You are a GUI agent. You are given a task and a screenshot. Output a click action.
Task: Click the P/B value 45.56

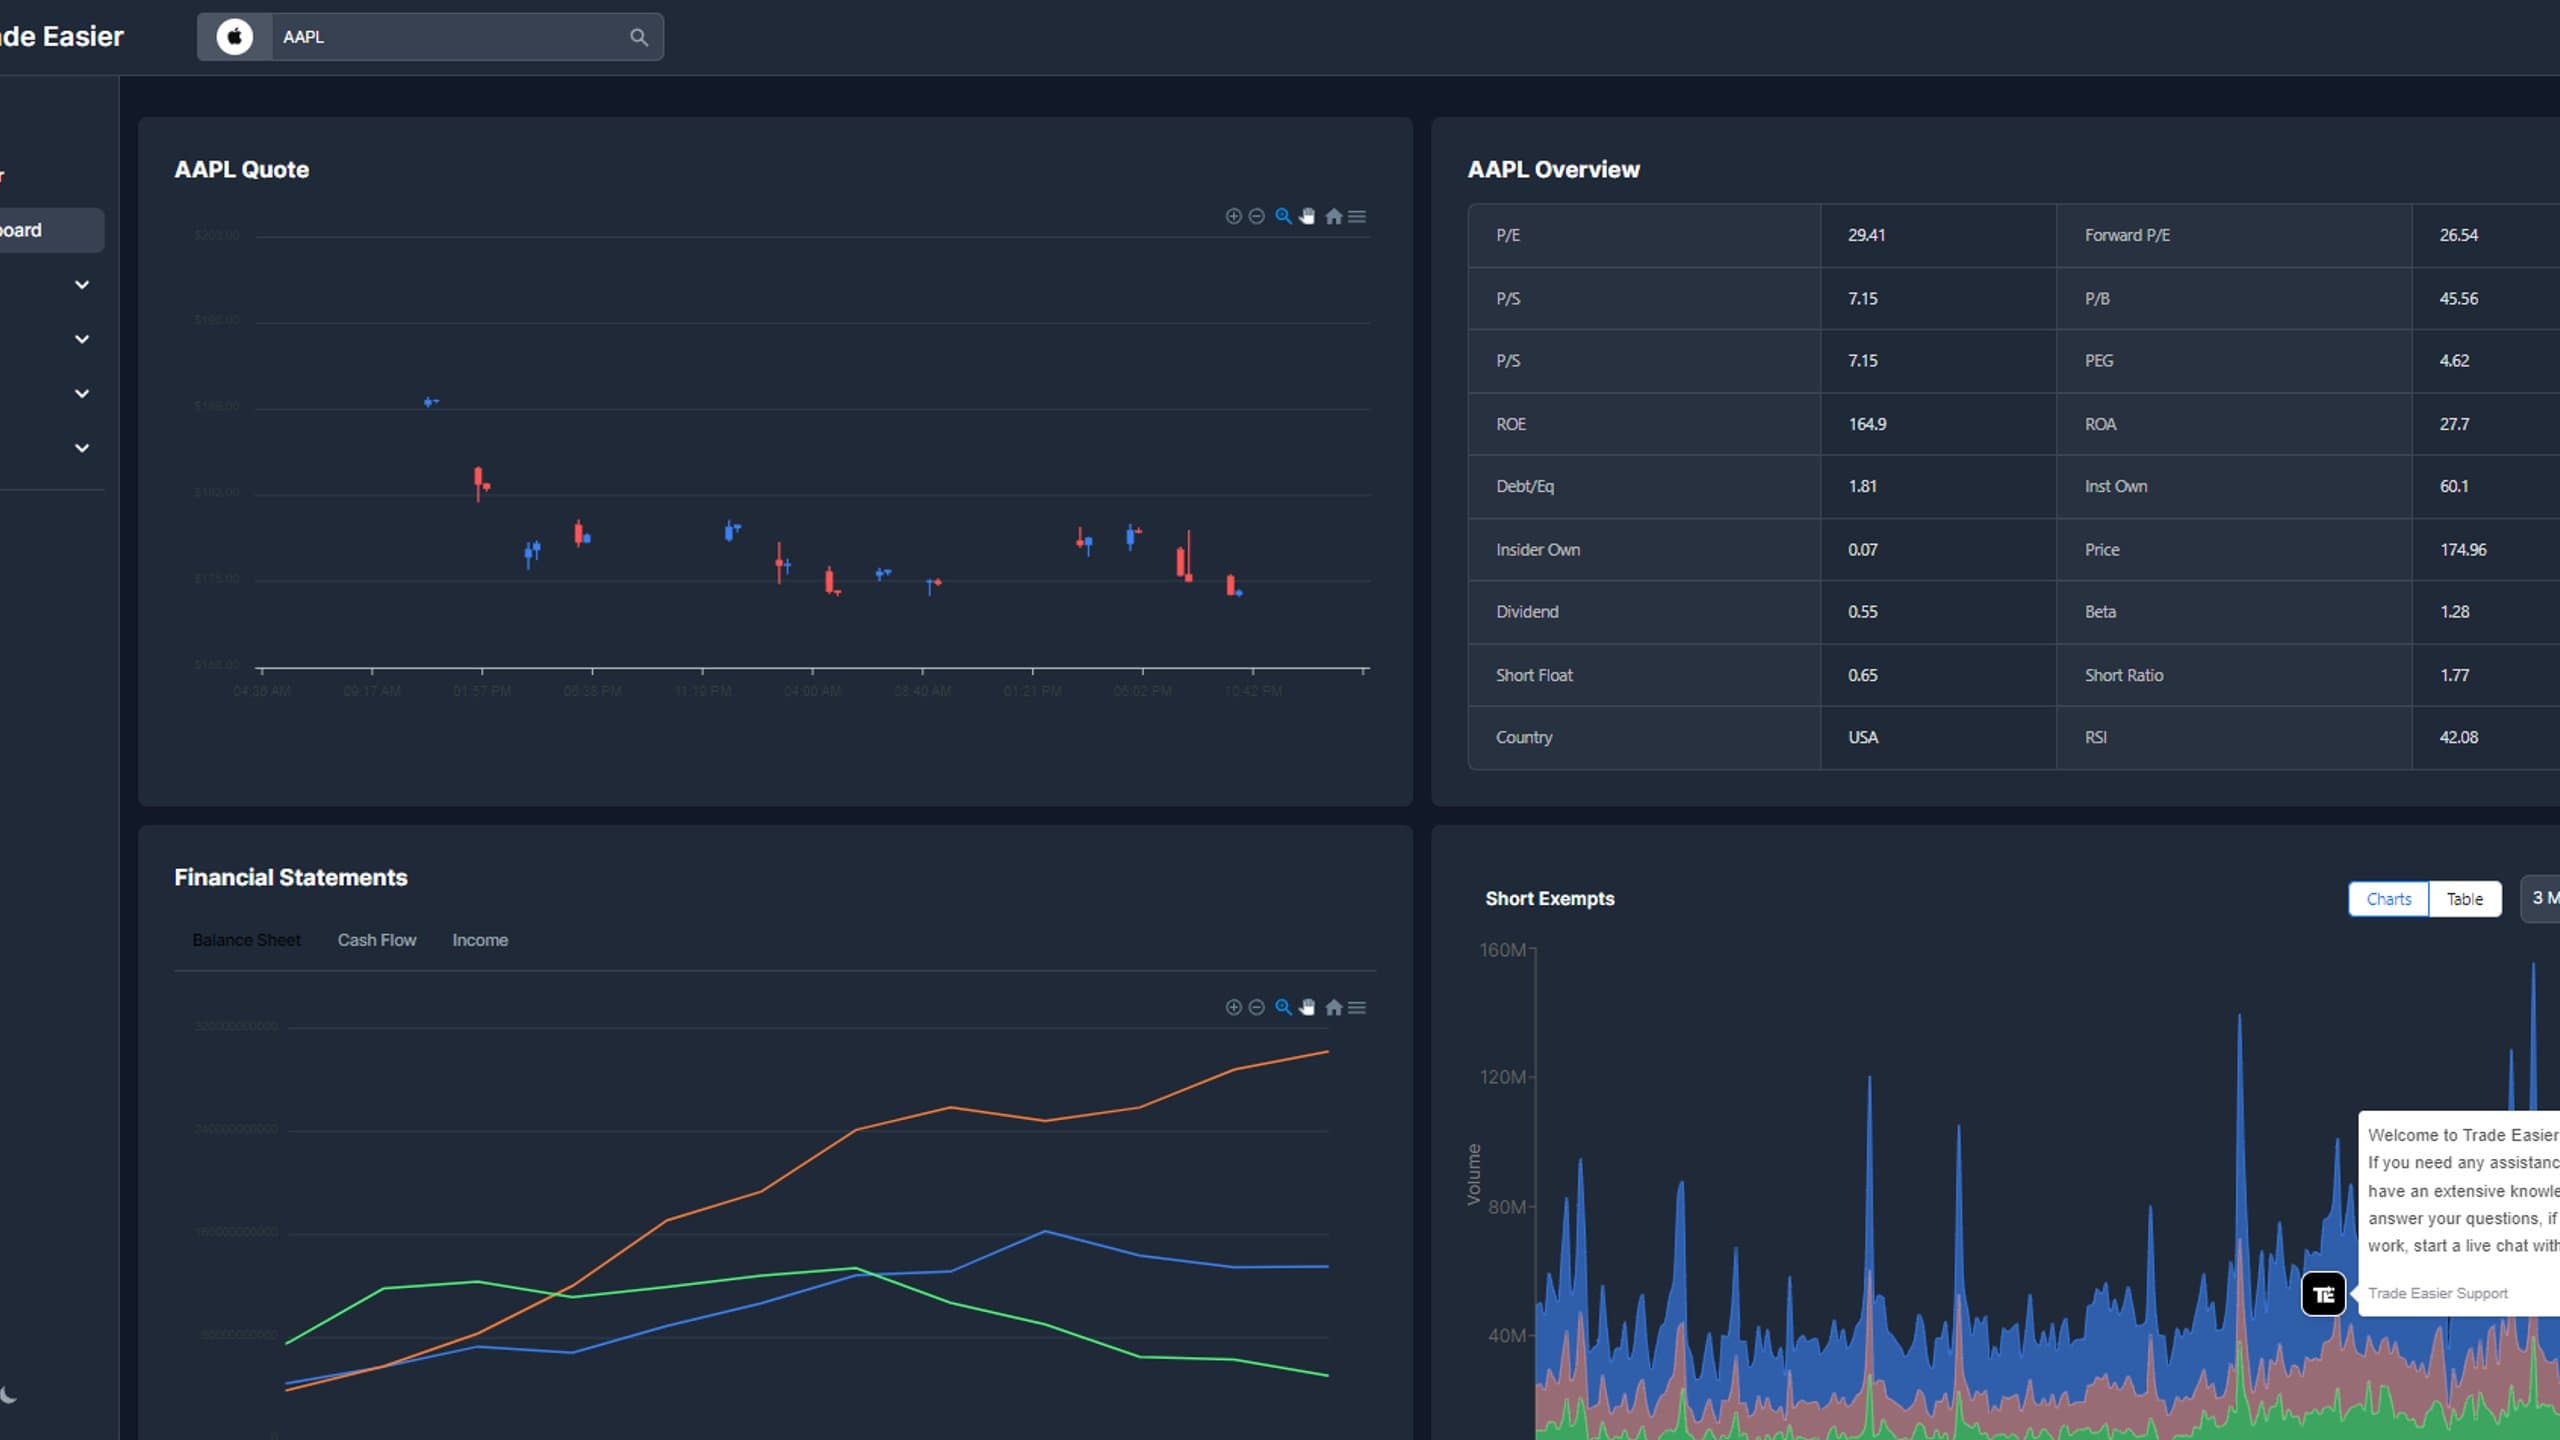point(2458,298)
